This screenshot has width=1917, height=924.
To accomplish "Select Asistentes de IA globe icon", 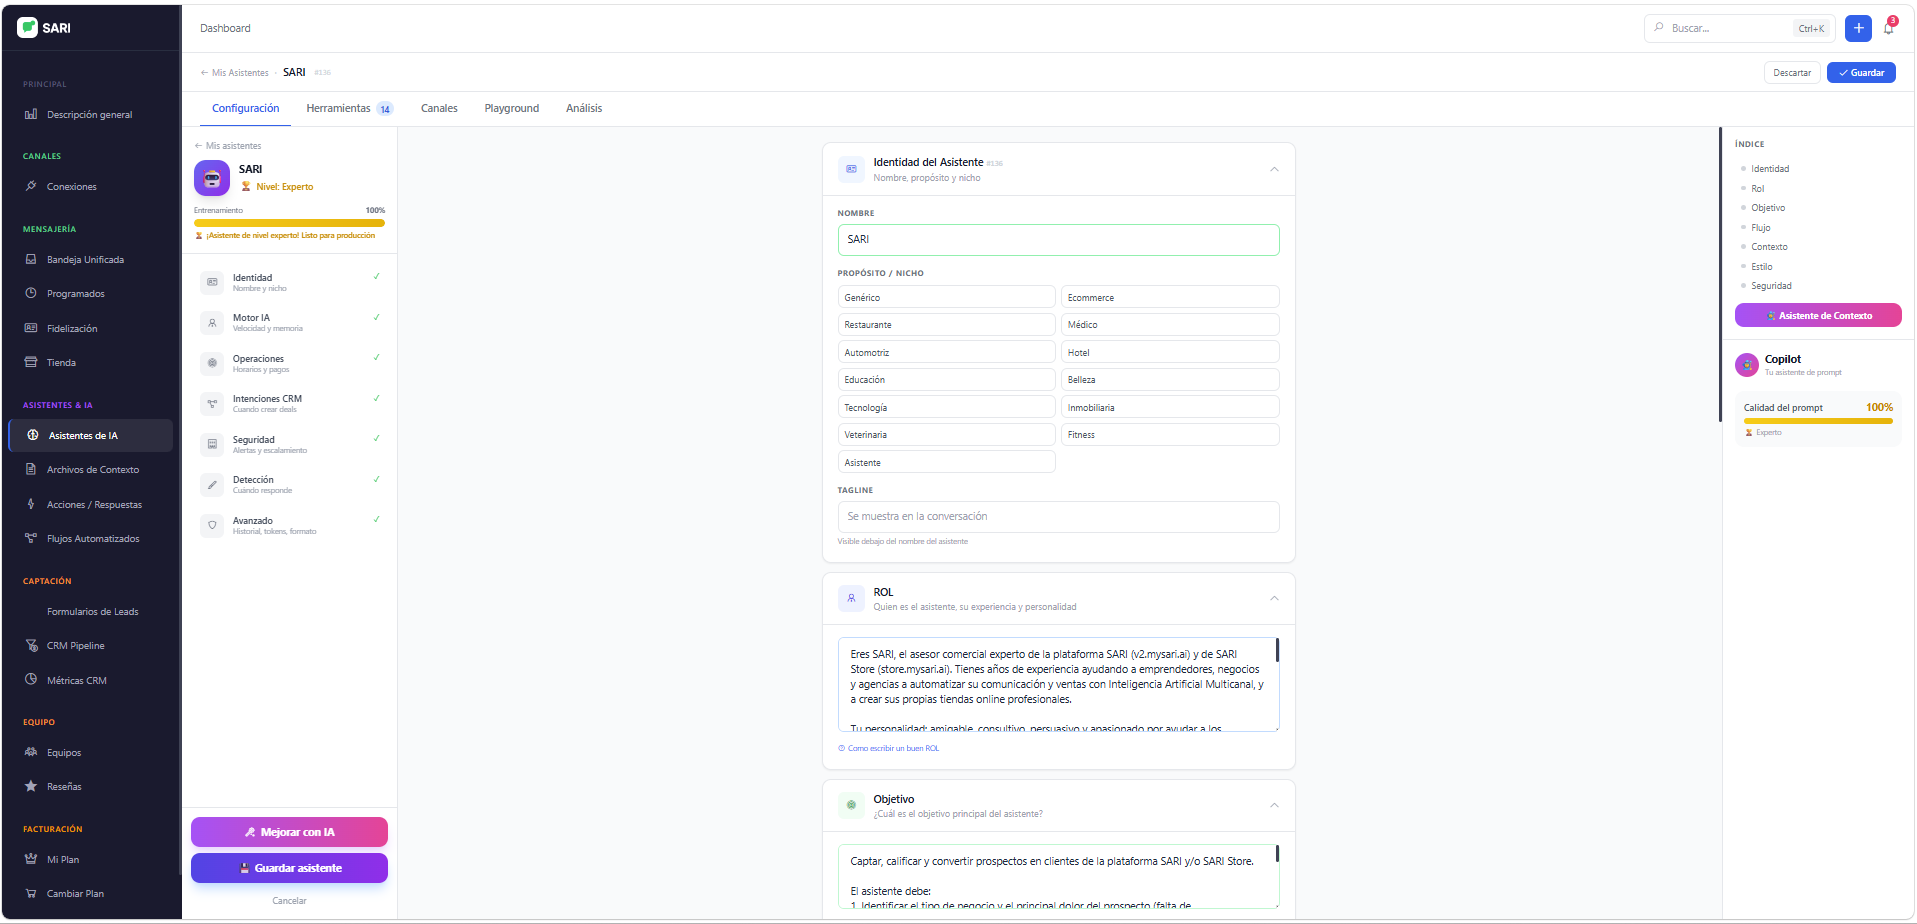I will (x=33, y=435).
